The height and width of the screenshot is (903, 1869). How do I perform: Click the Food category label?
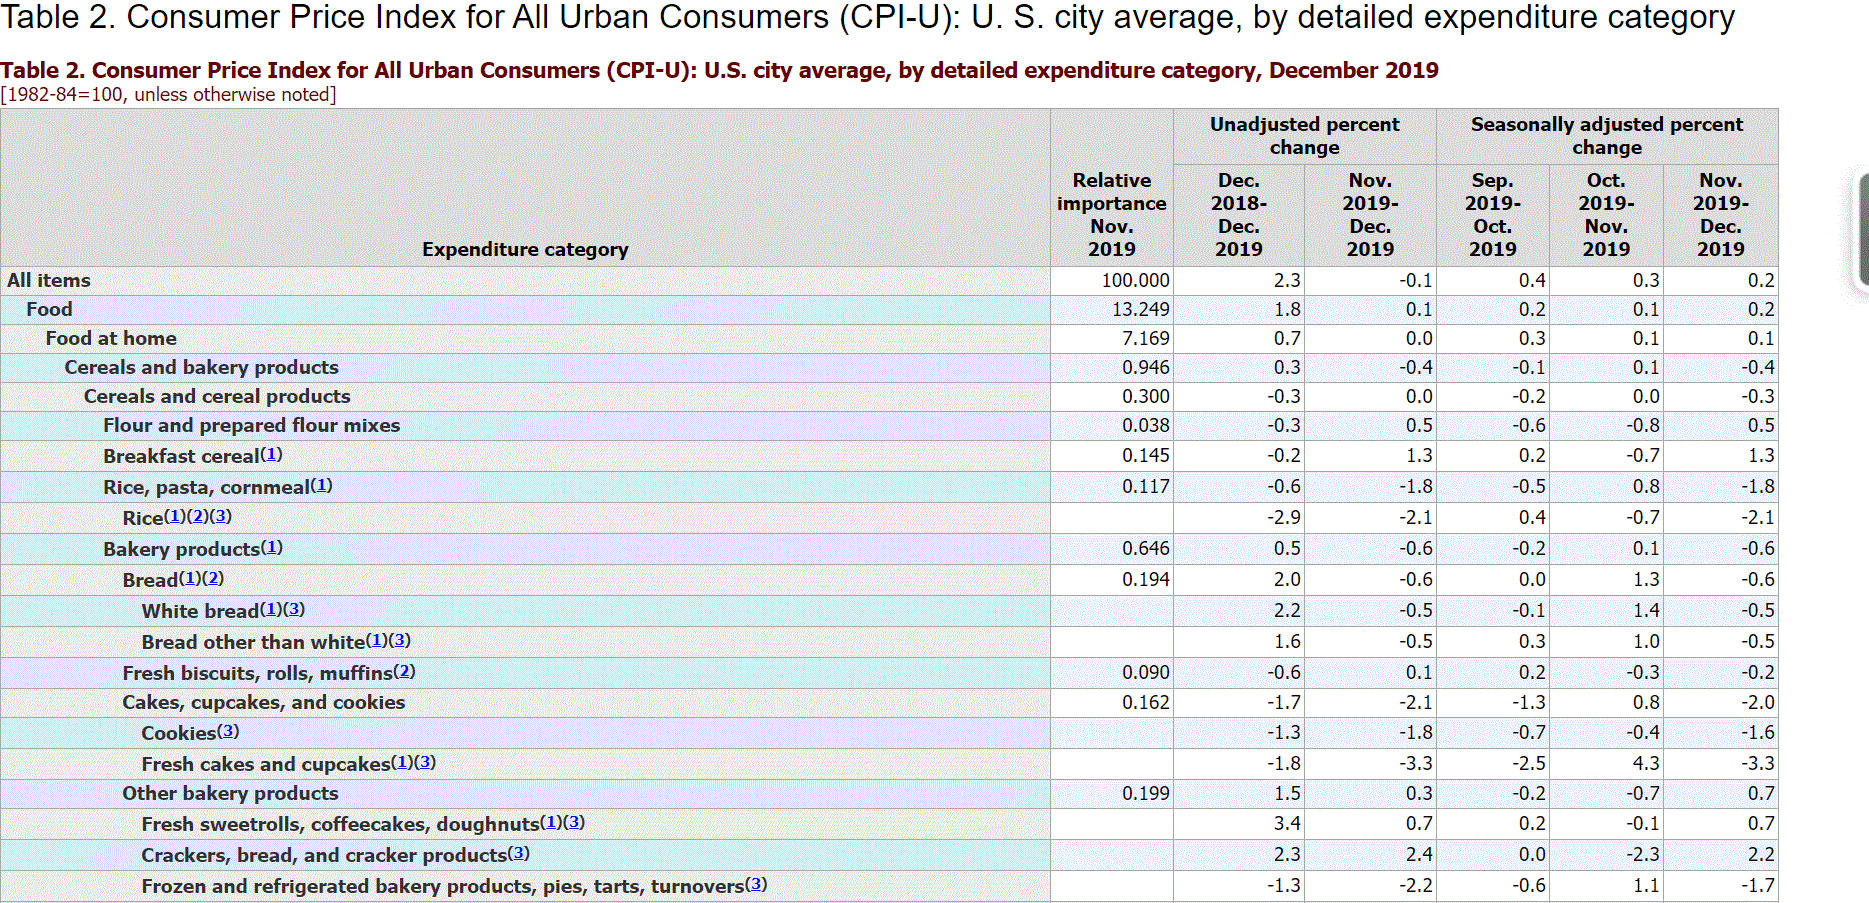[49, 309]
